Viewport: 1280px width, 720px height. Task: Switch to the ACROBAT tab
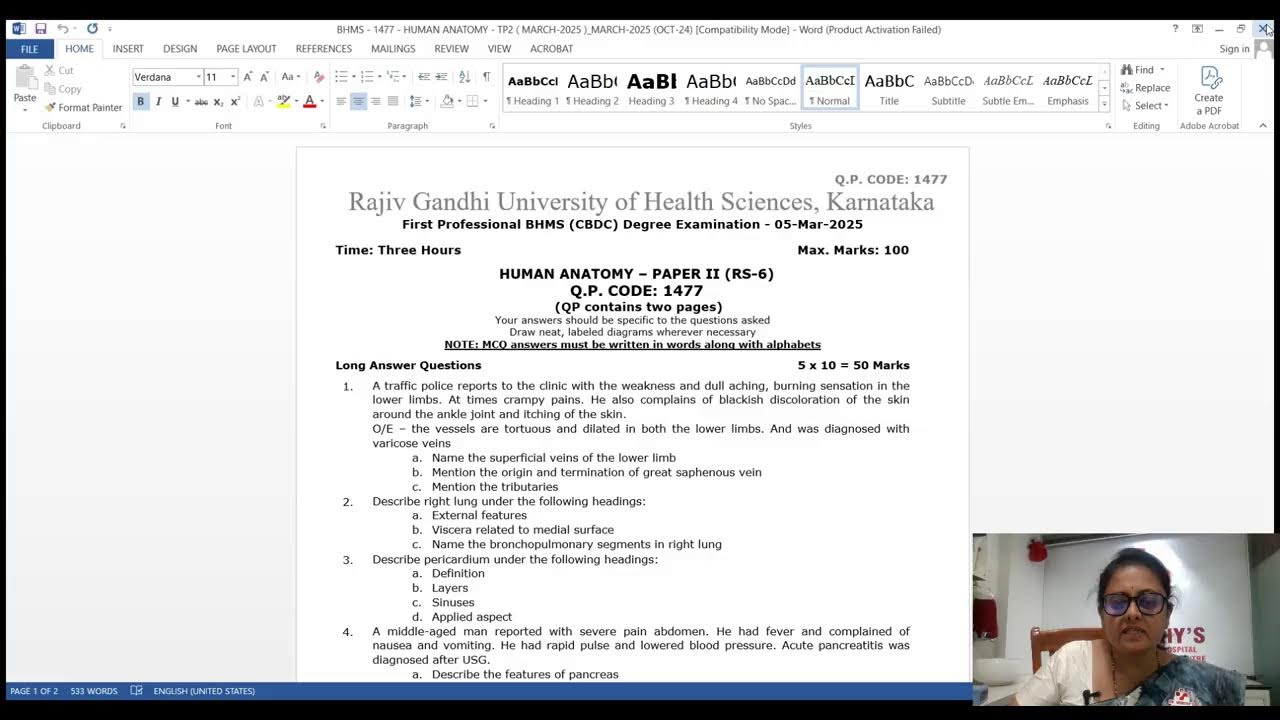coord(551,48)
